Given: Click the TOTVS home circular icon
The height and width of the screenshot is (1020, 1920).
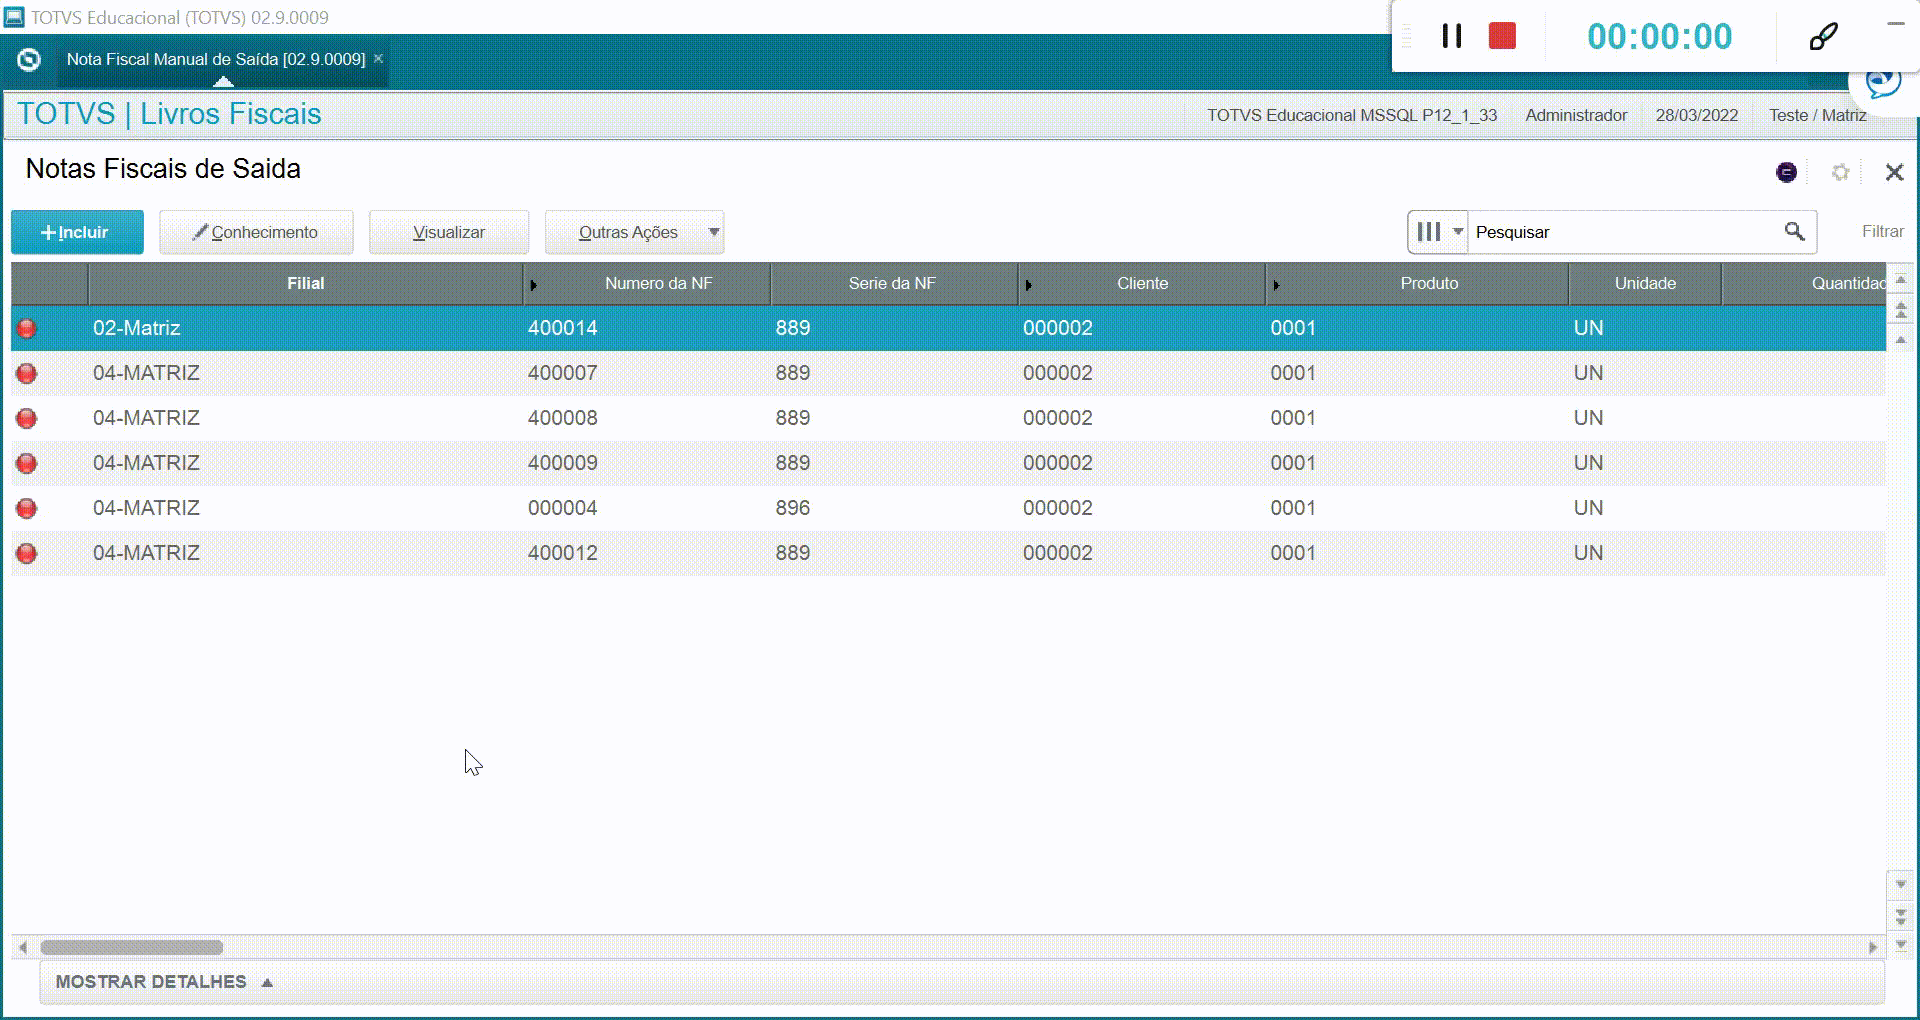Looking at the screenshot, I should (x=29, y=60).
